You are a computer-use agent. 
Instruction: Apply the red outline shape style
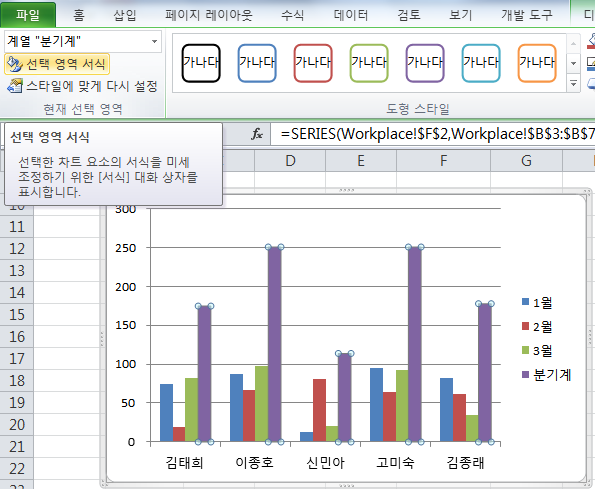coord(313,63)
